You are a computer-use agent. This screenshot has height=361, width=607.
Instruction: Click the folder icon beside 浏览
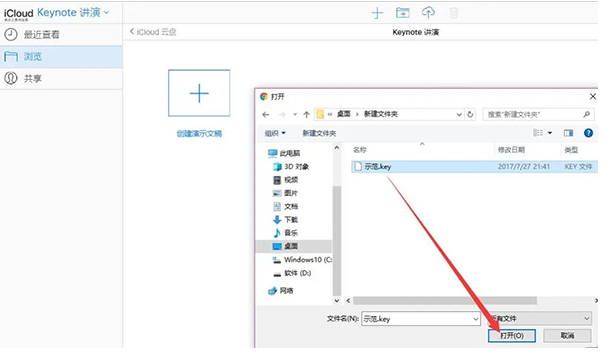[x=11, y=56]
